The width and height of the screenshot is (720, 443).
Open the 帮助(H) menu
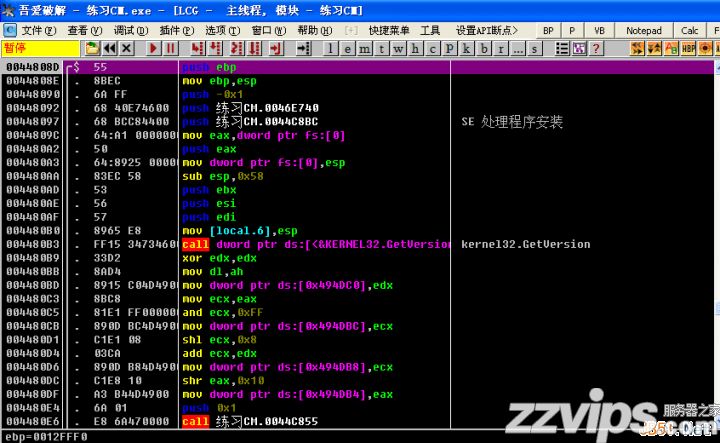coord(315,30)
